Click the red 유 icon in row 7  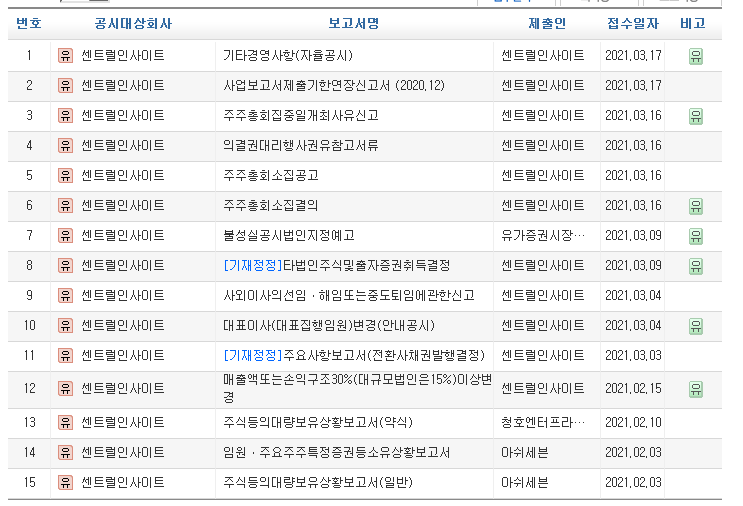(65, 235)
